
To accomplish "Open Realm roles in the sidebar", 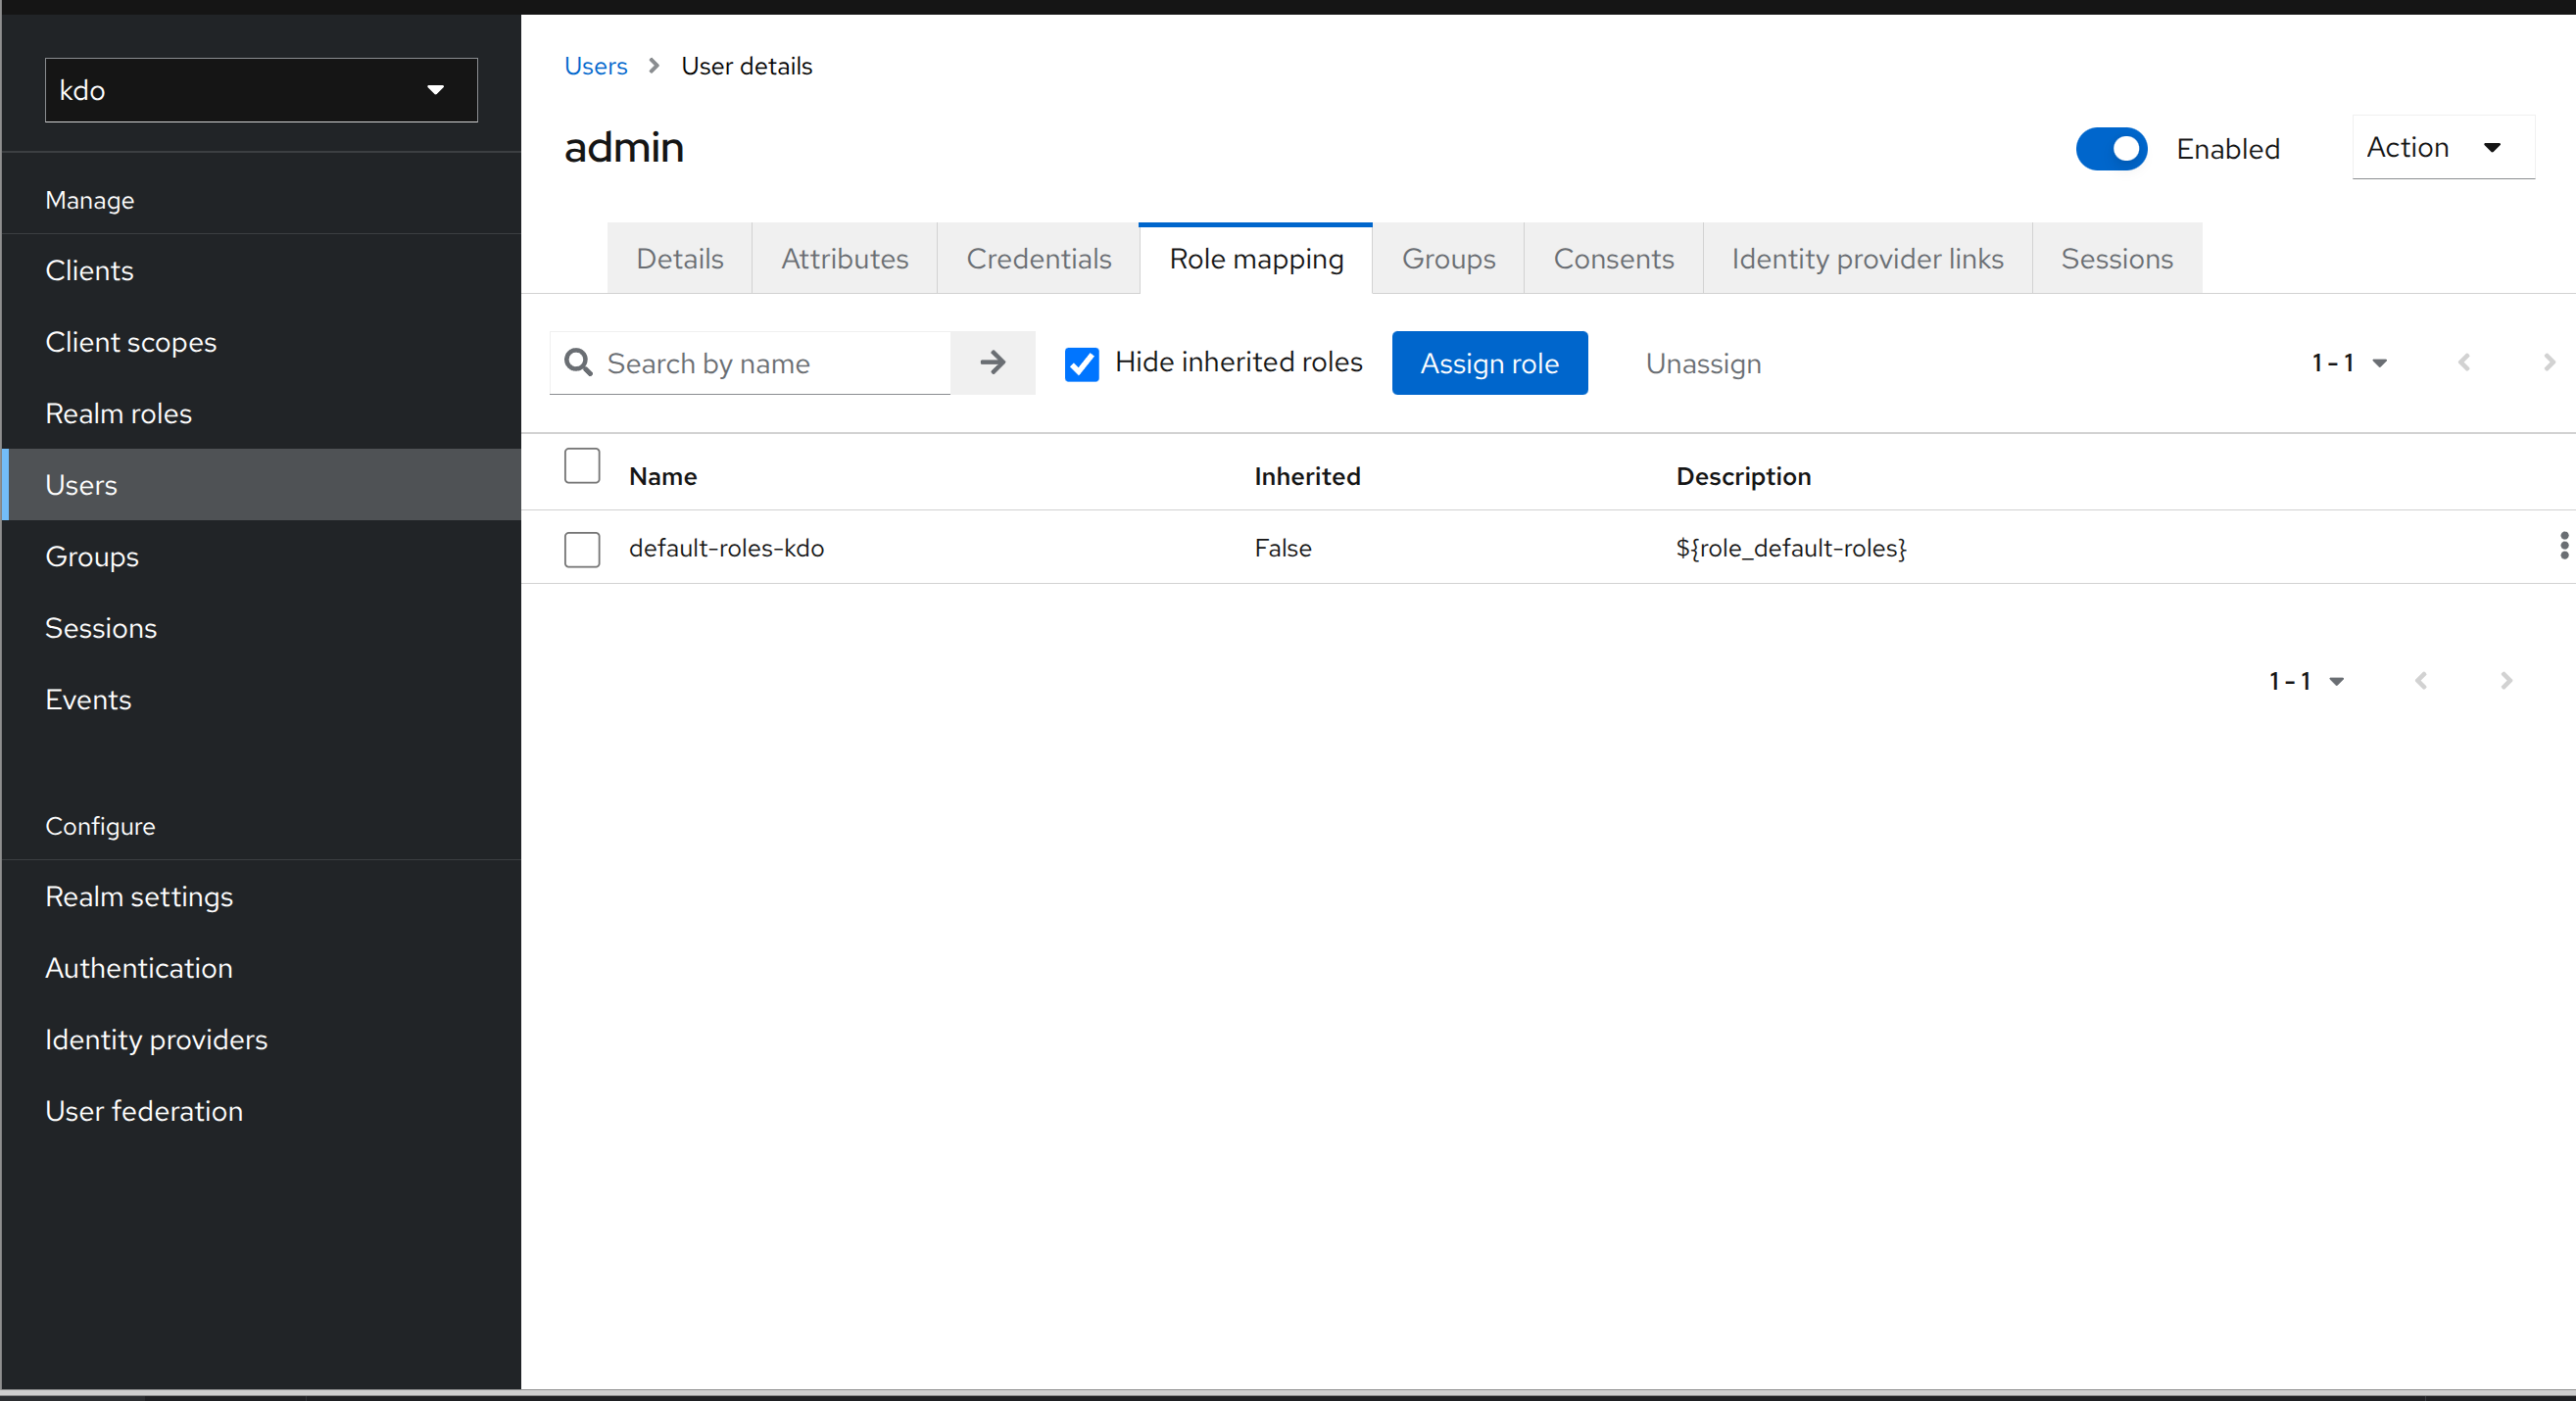I will (x=262, y=413).
